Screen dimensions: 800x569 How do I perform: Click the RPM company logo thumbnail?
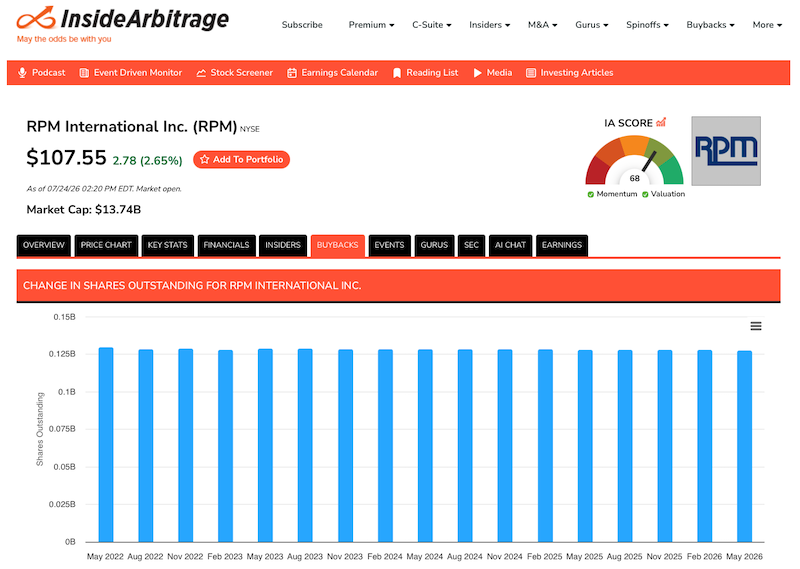(x=726, y=151)
